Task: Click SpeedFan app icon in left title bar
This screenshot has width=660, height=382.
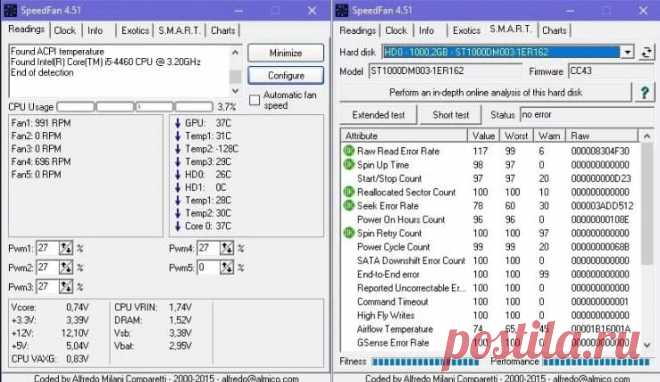Action: 10,10
